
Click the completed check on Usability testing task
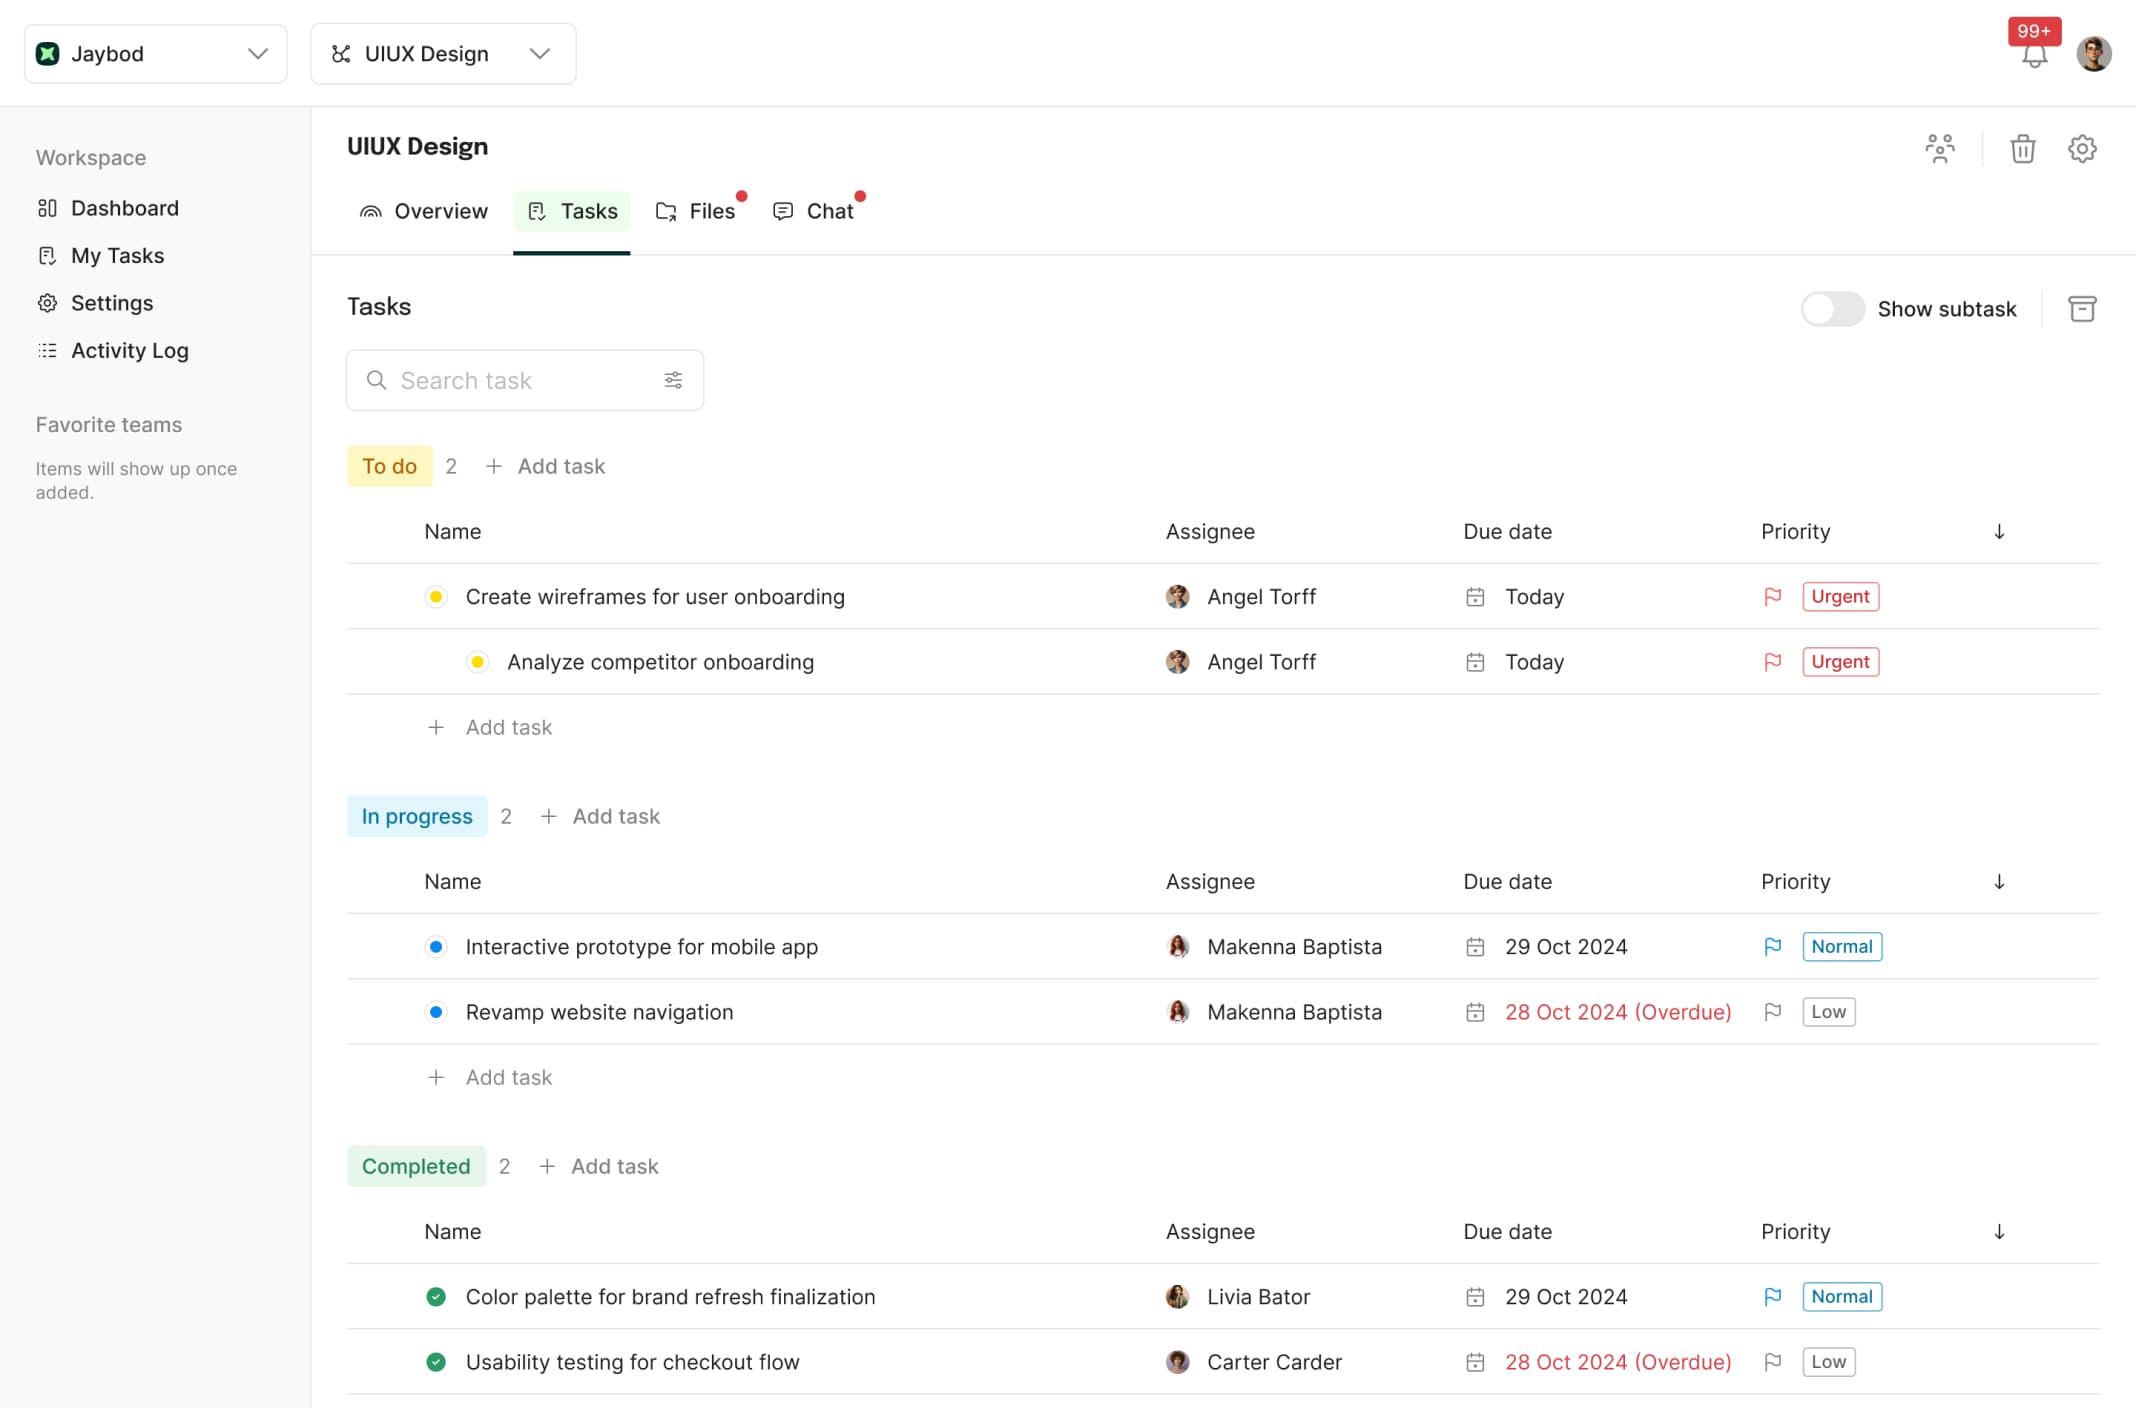(x=436, y=1361)
